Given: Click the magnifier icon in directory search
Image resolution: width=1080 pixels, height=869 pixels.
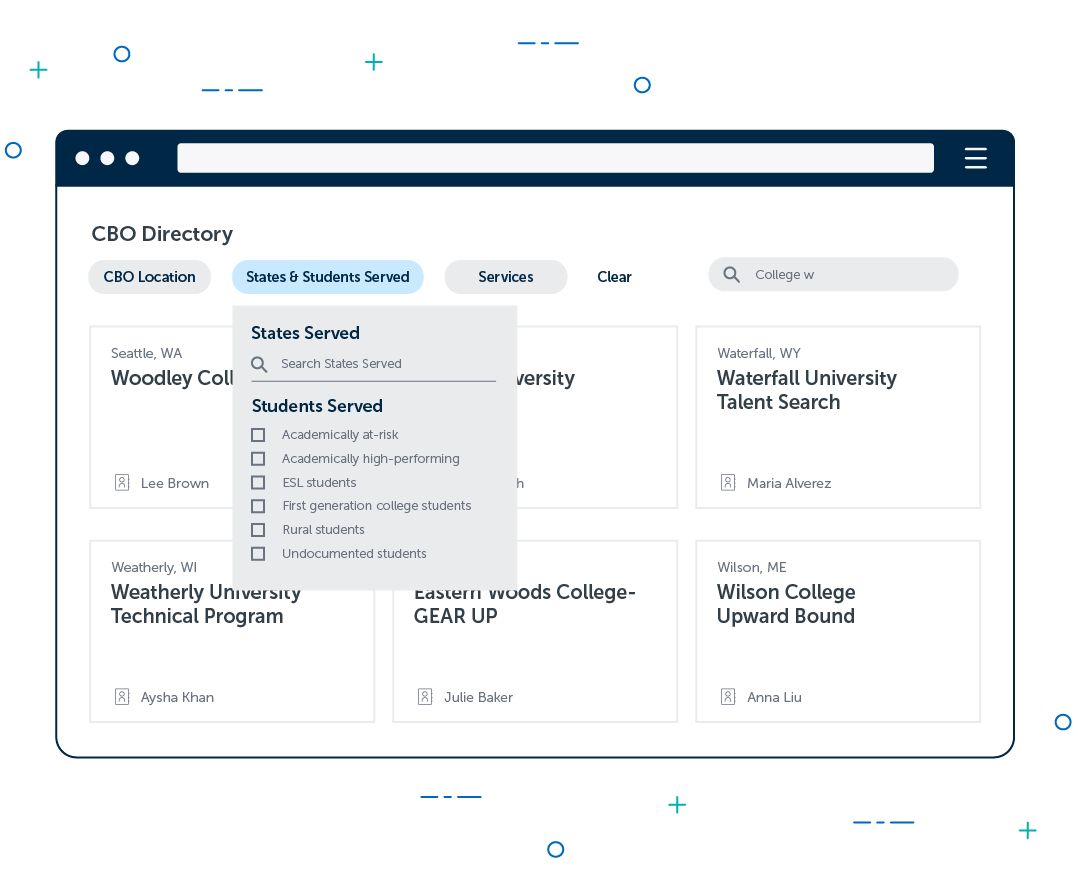Looking at the screenshot, I should tap(732, 275).
